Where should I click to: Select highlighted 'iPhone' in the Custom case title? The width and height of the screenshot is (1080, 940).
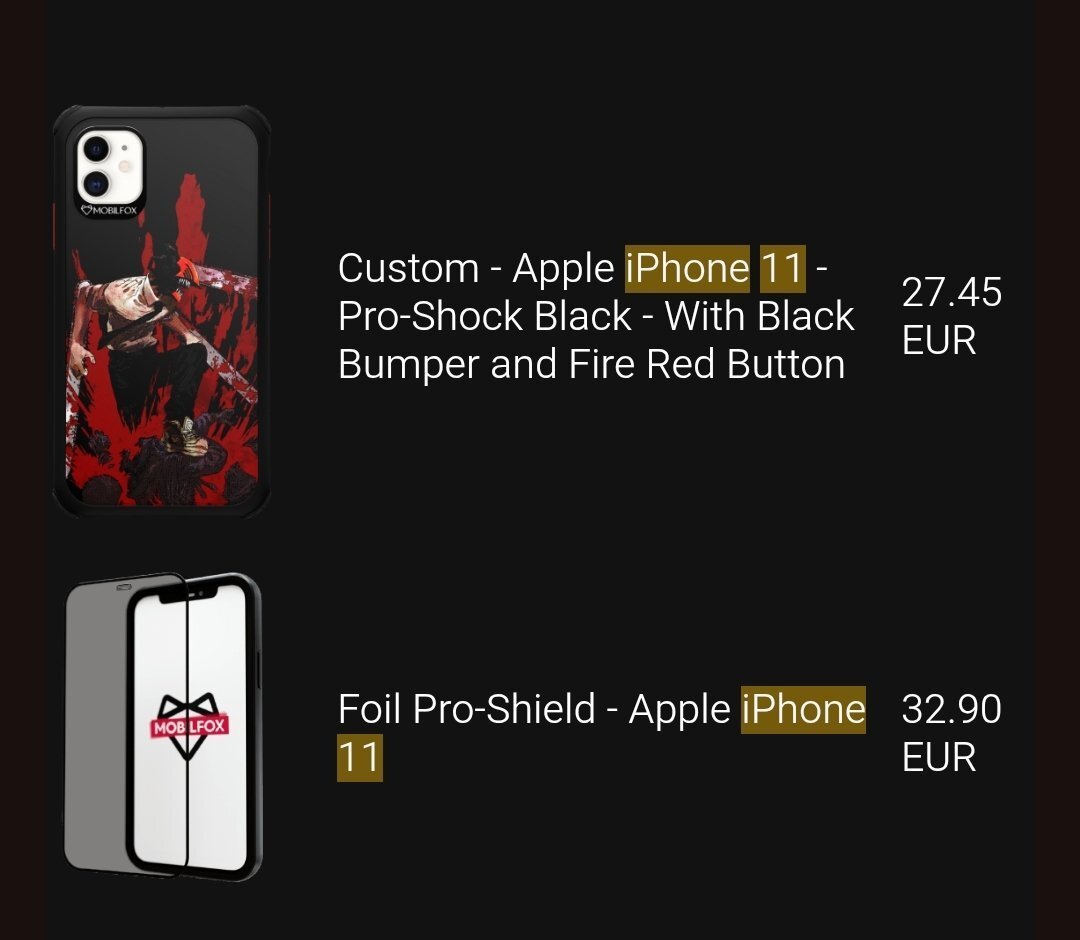click(687, 269)
